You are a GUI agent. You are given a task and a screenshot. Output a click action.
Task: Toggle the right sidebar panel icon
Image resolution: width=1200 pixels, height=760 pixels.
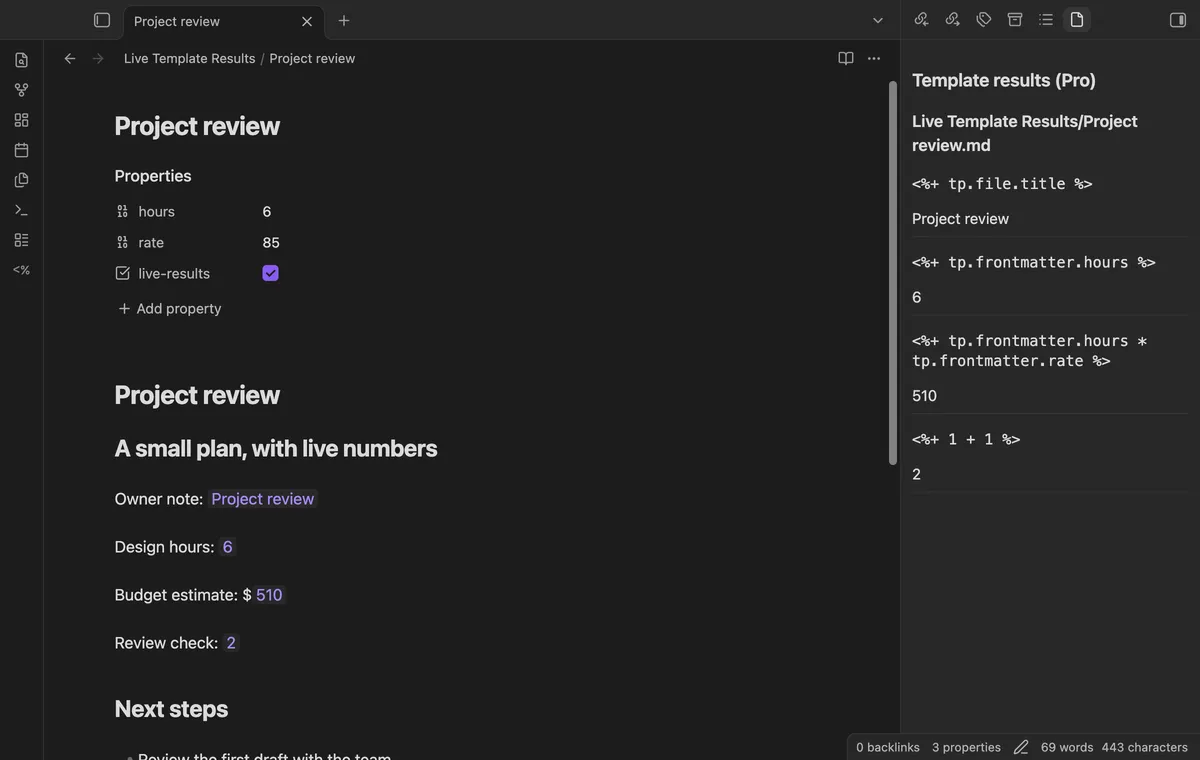pos(1178,20)
